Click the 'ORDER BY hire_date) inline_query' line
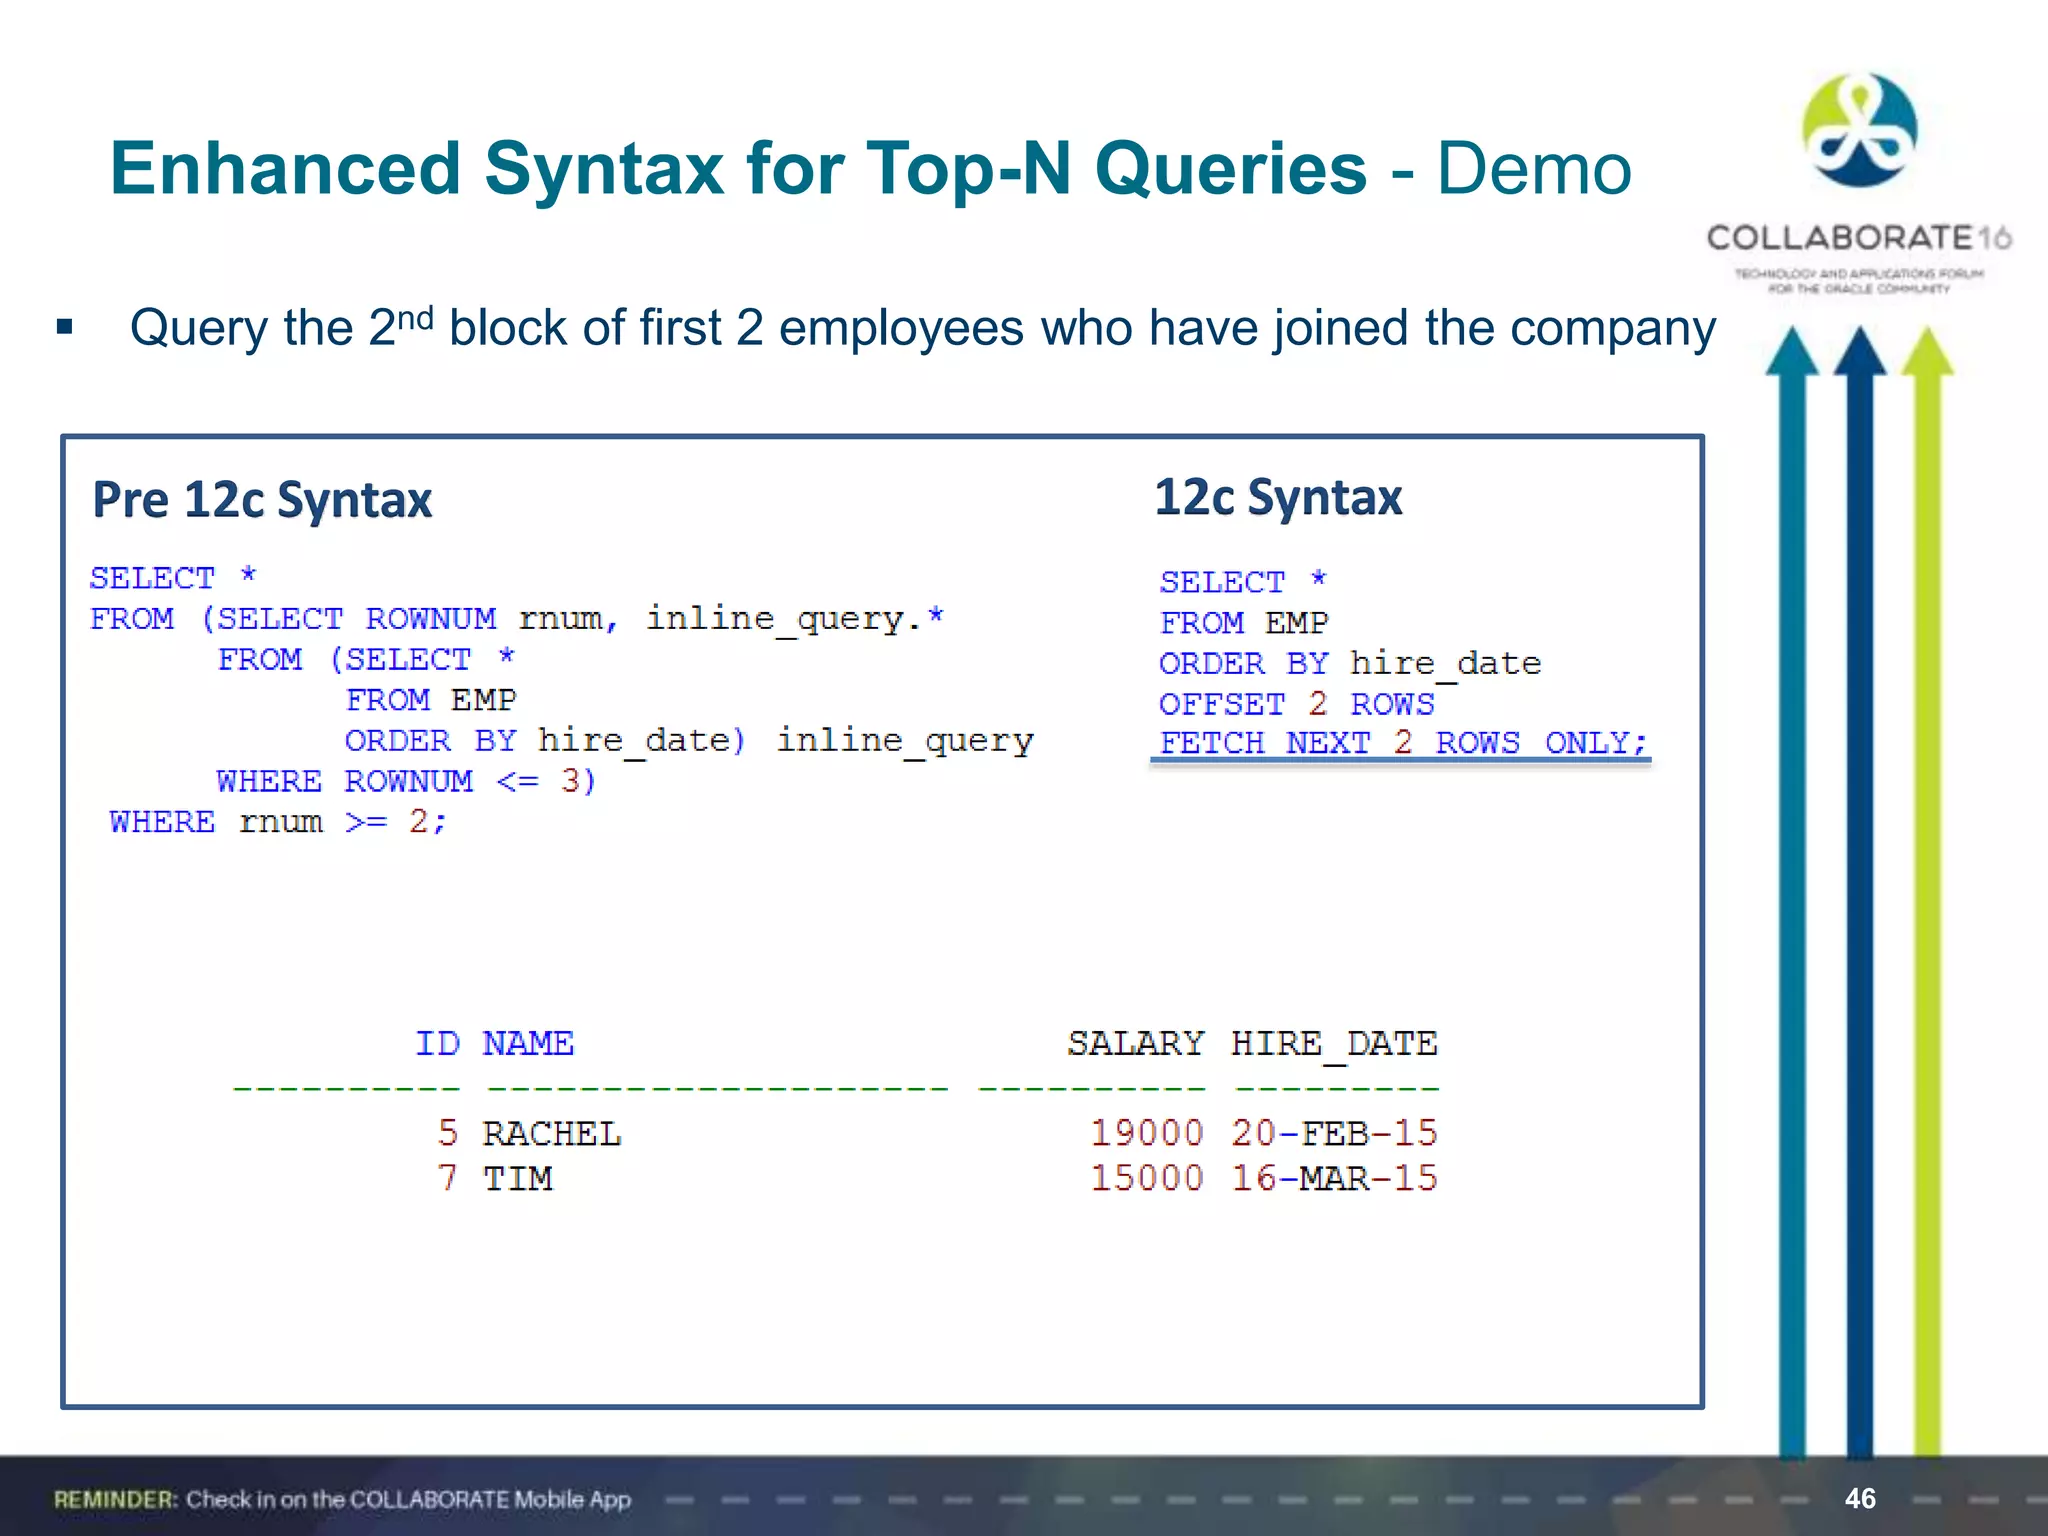The height and width of the screenshot is (1536, 2048). point(689,741)
